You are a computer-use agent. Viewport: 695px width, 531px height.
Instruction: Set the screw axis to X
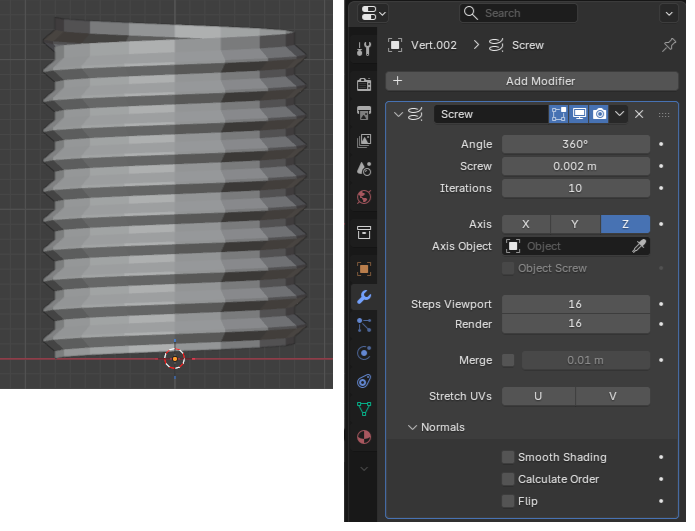(526, 224)
